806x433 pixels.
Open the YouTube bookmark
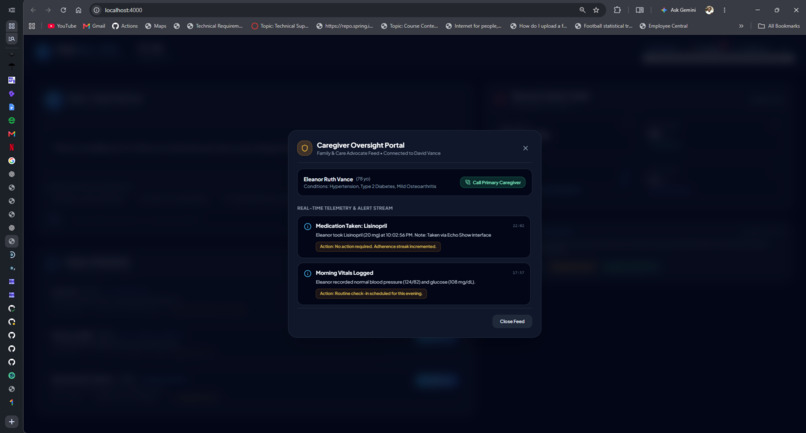click(62, 26)
